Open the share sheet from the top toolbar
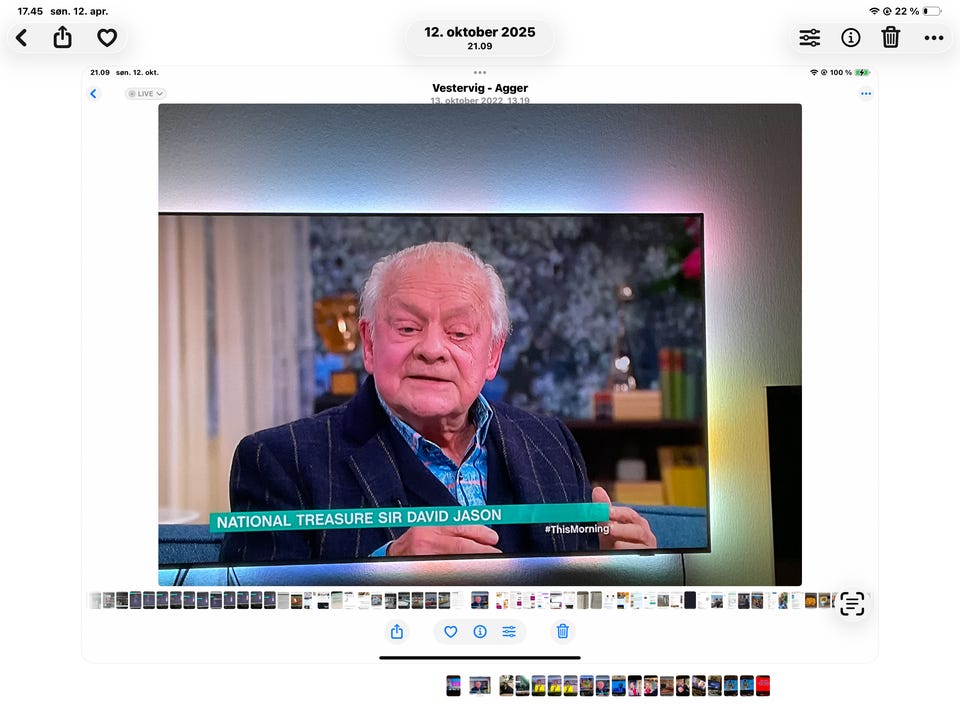The height and width of the screenshot is (720, 960). [x=62, y=37]
